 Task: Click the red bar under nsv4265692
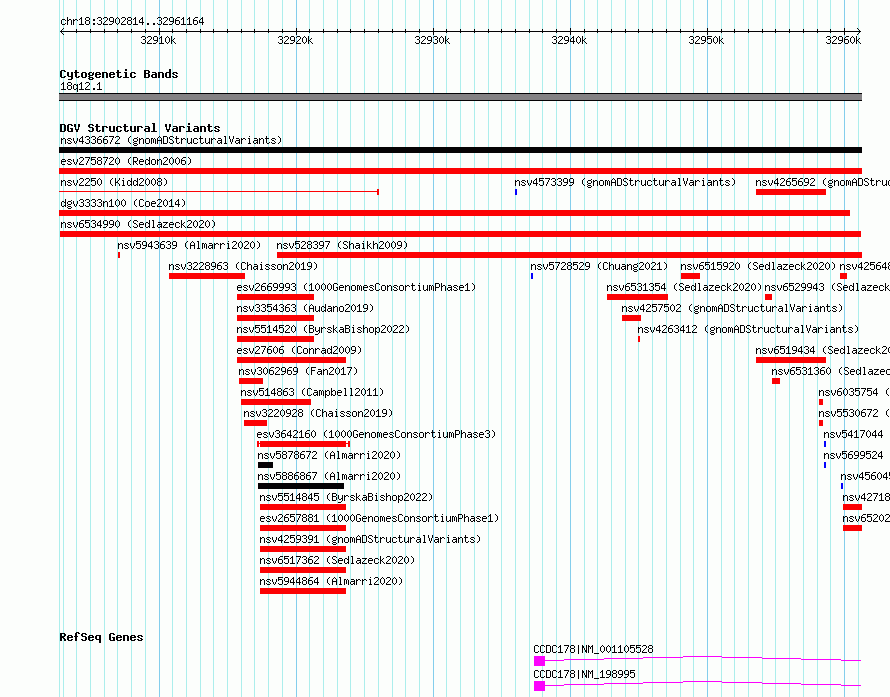[791, 192]
